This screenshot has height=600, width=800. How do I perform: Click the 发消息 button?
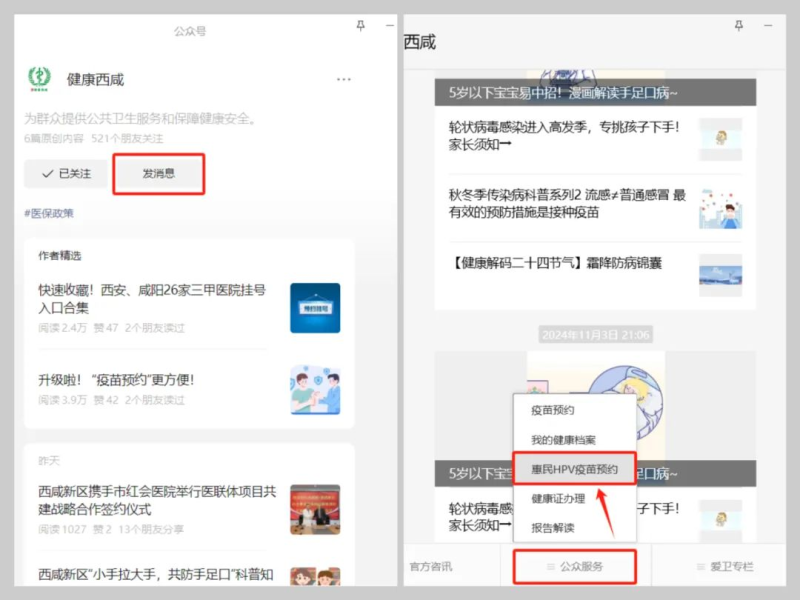pyautogui.click(x=158, y=174)
